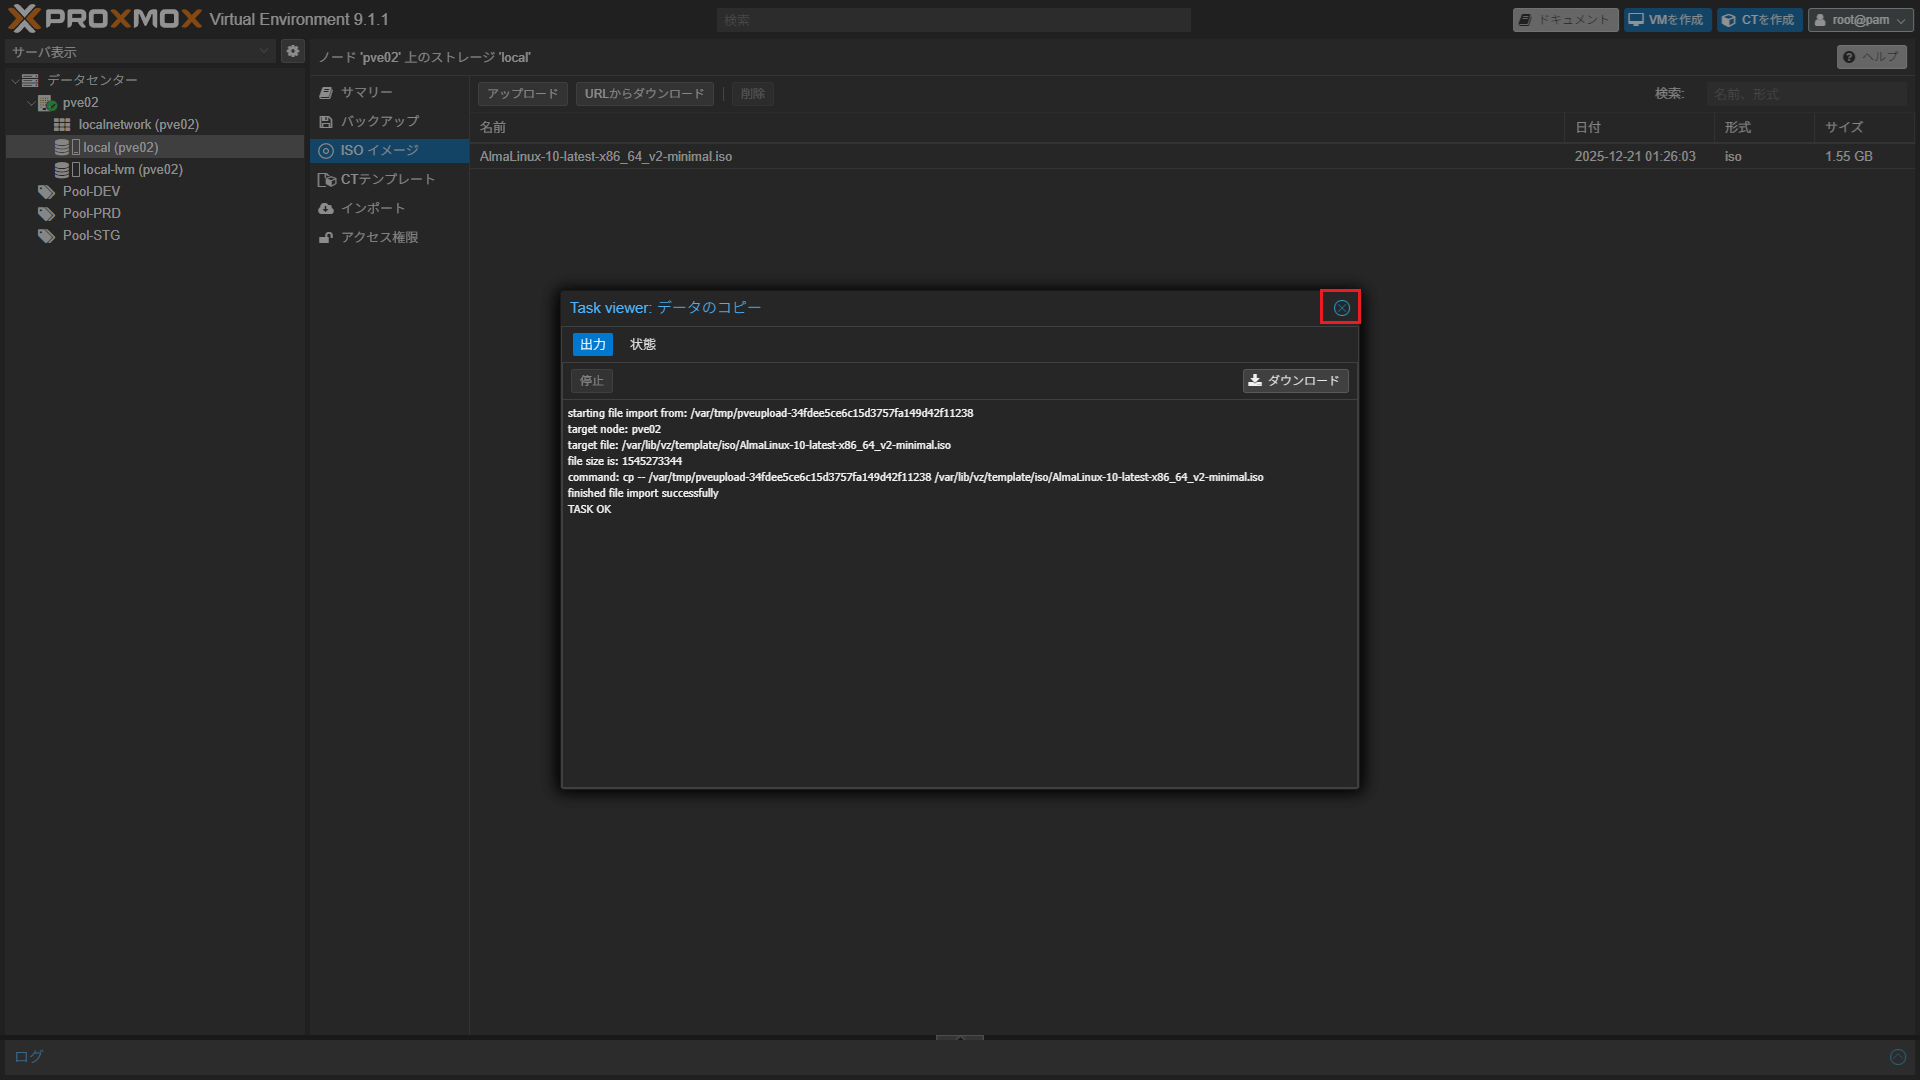
Task: Click the VMを作成 button
Action: (1666, 20)
